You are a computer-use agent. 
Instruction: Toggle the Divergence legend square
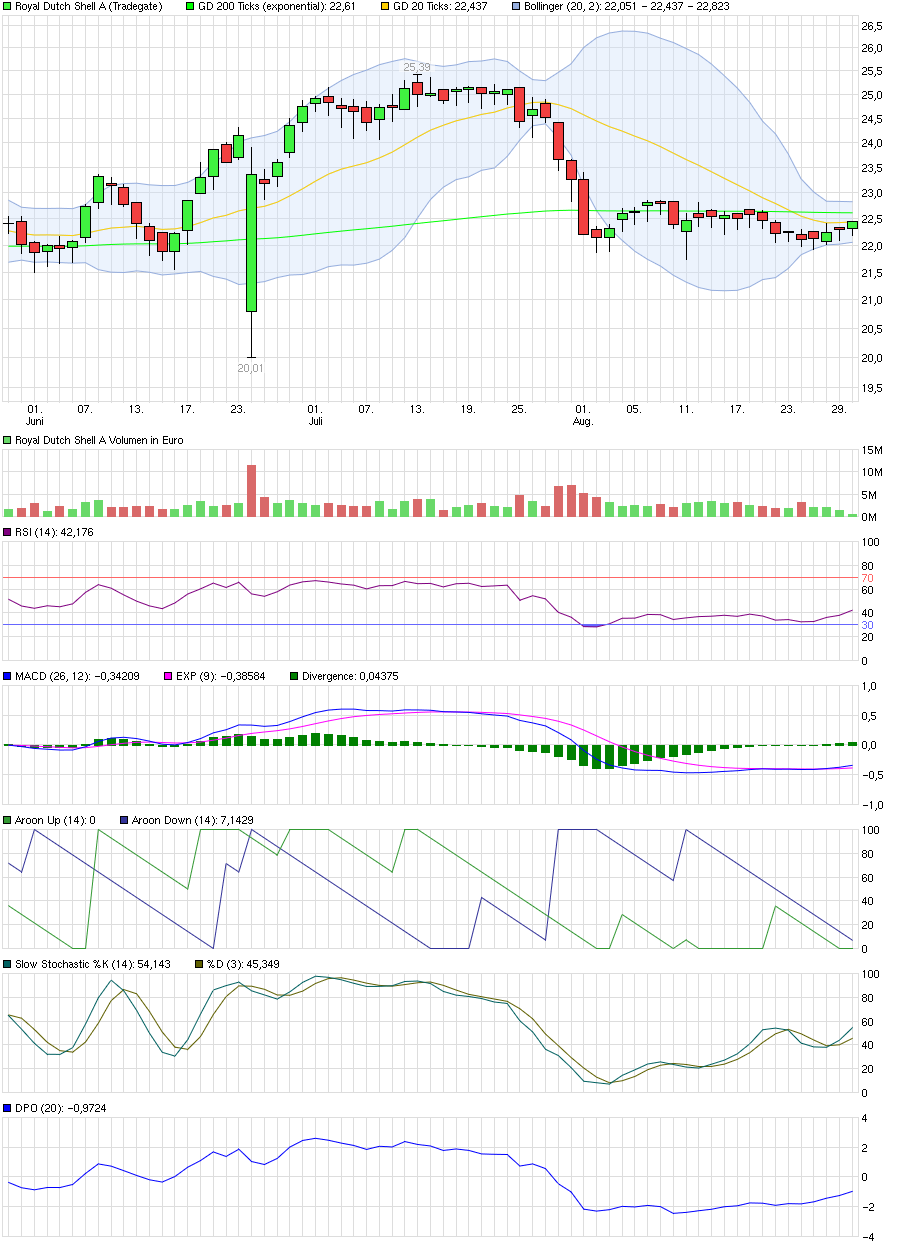(294, 676)
